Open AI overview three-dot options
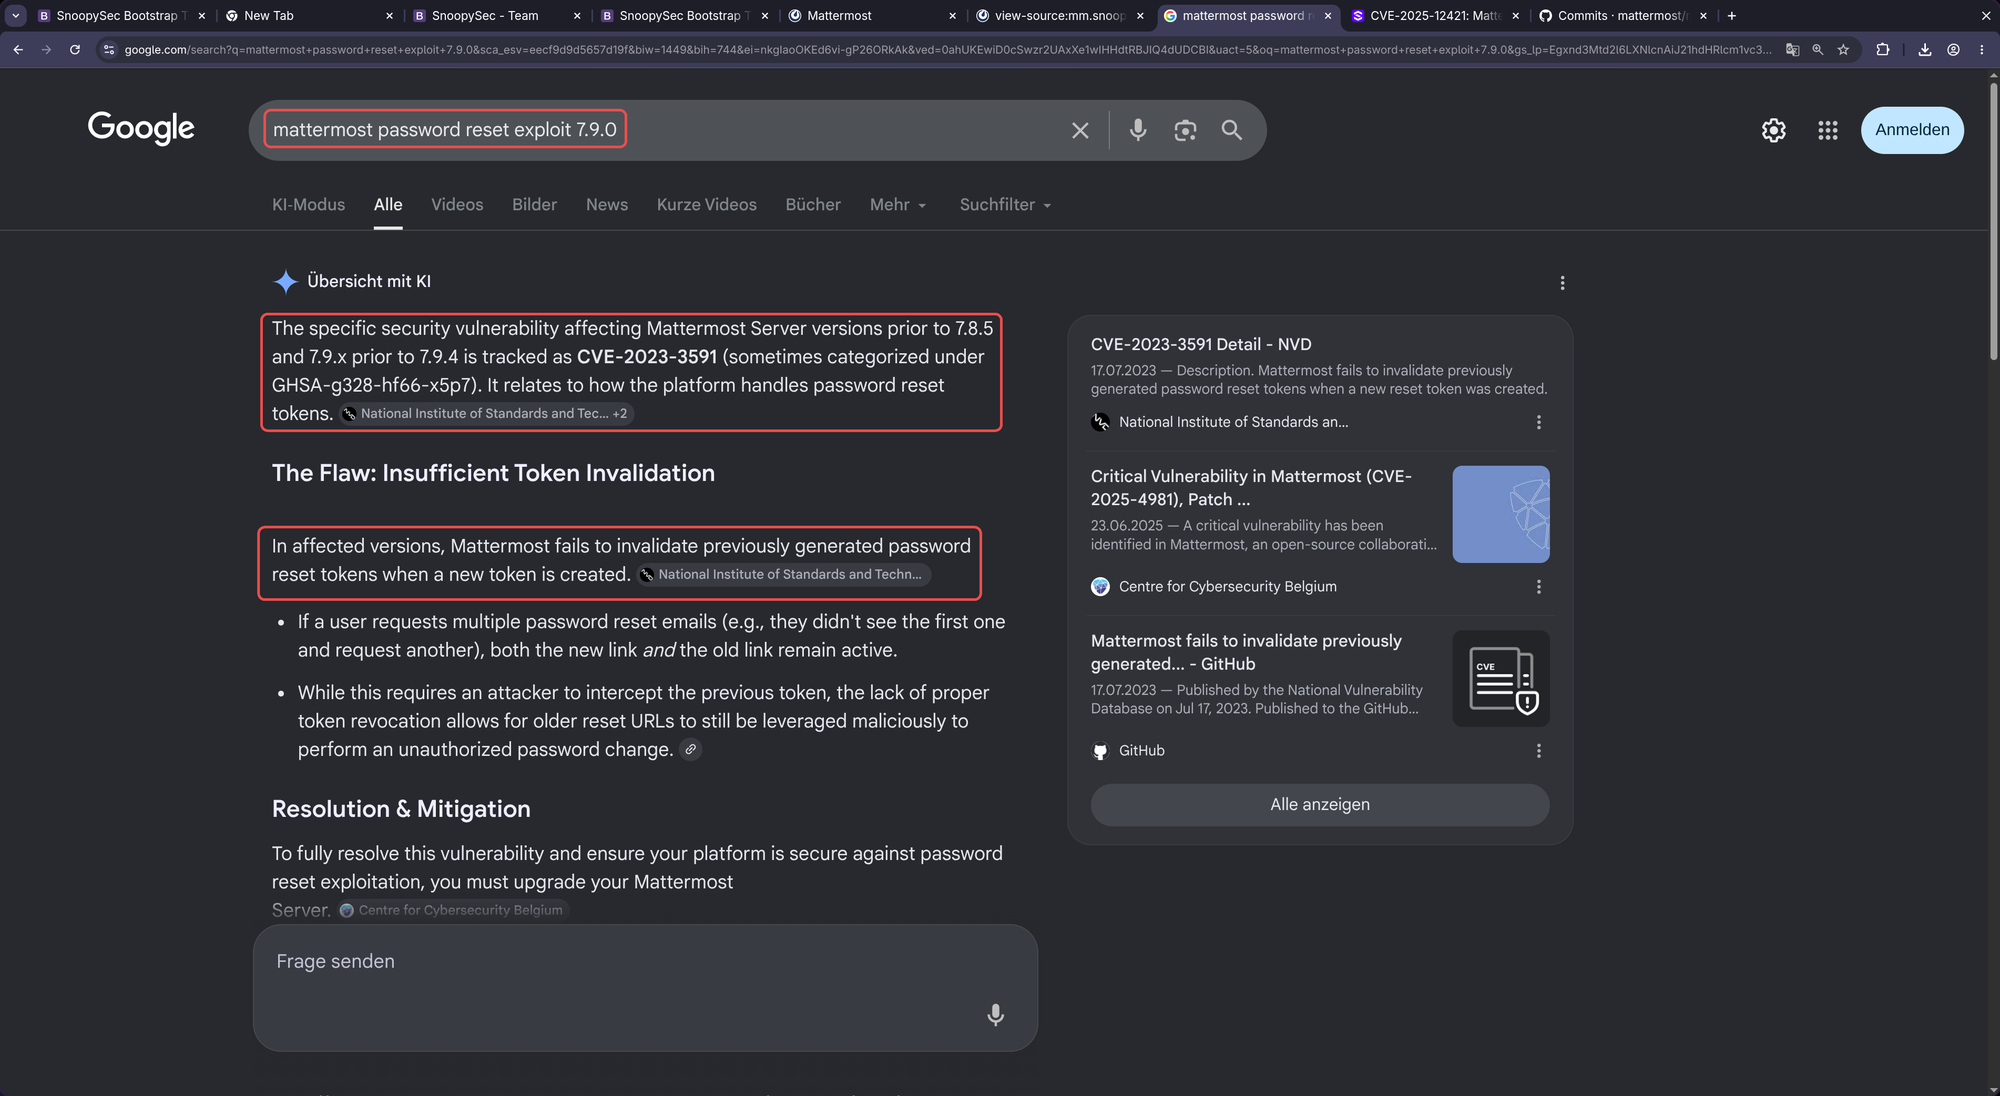Screen dimensions: 2000x1096 (1562, 283)
